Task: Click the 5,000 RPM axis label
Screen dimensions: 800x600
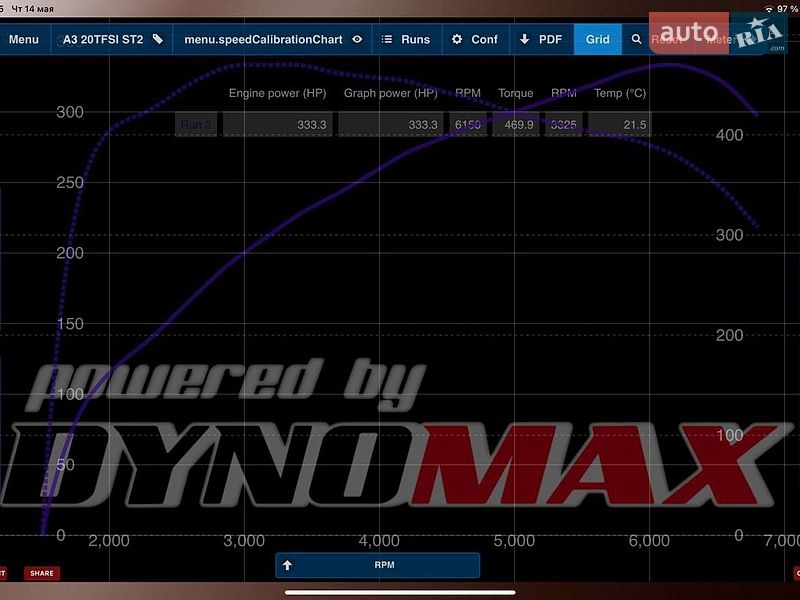Action: pyautogui.click(x=514, y=540)
